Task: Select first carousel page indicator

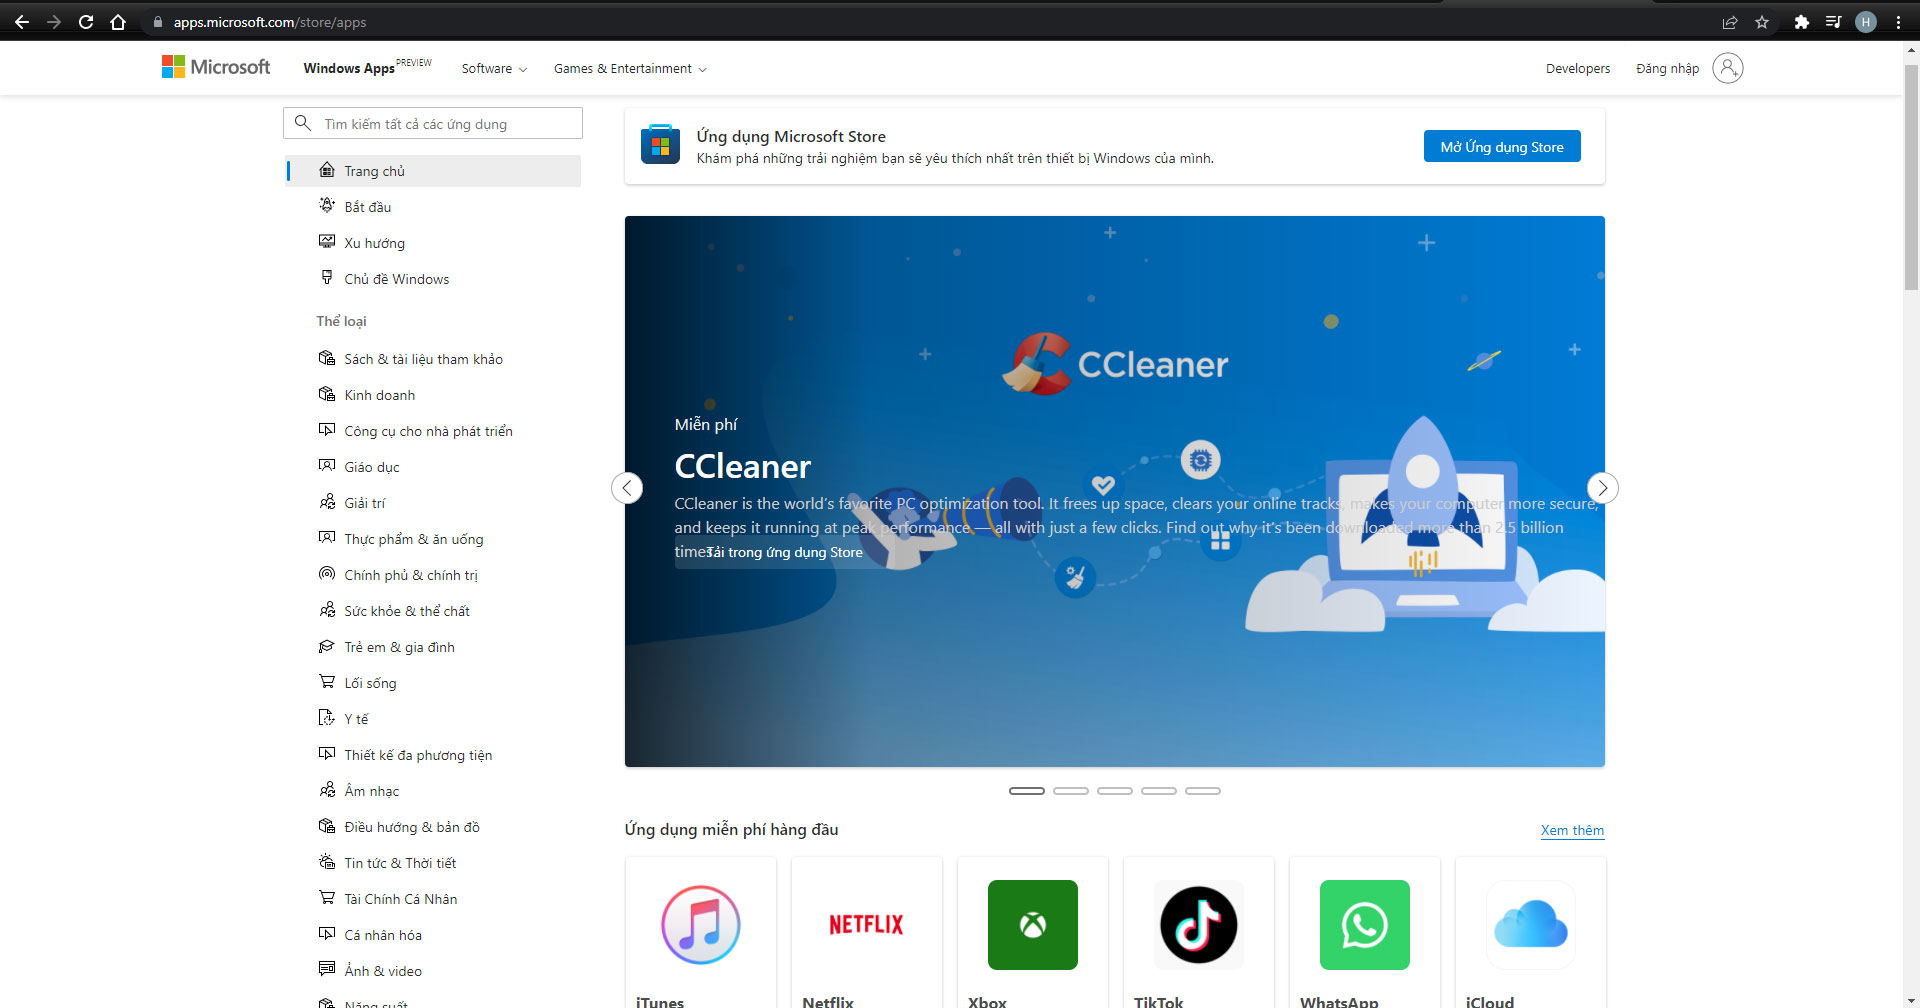Action: pos(1027,791)
